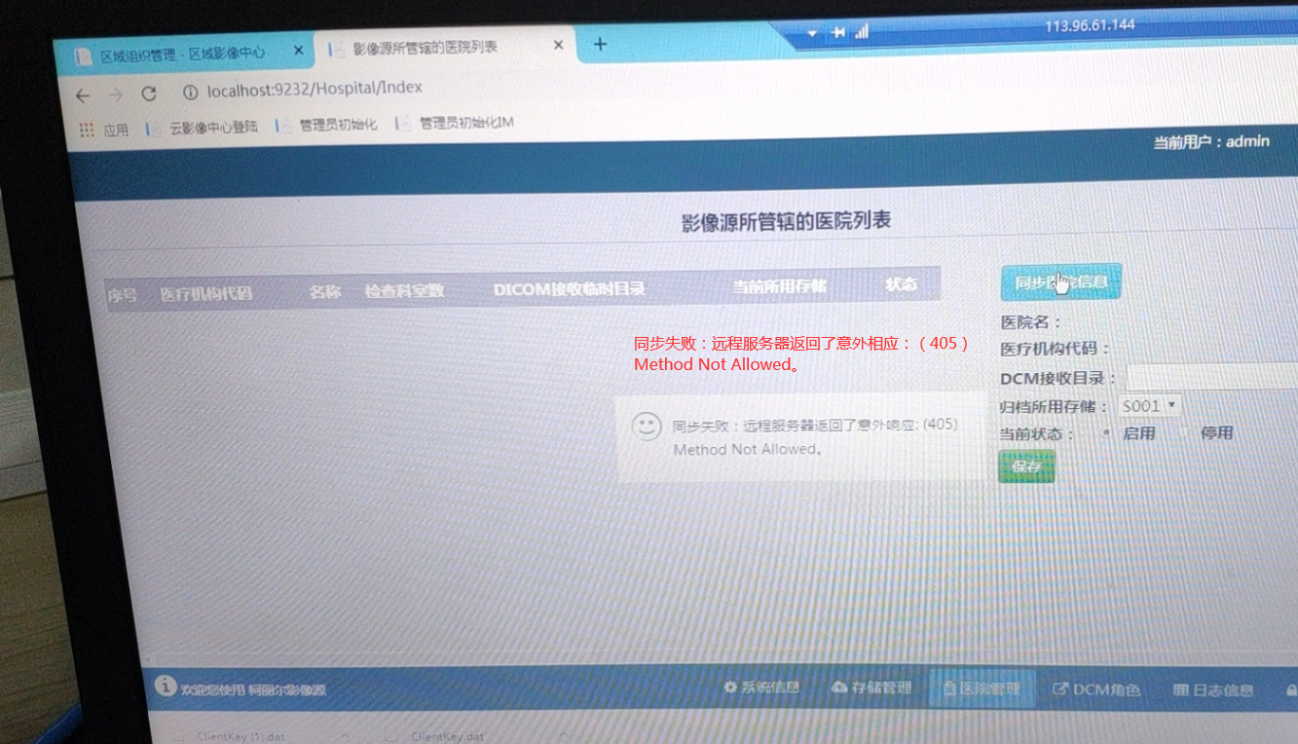This screenshot has height=744, width=1298.
Task: Click the site info icon beside URL
Action: [189, 92]
